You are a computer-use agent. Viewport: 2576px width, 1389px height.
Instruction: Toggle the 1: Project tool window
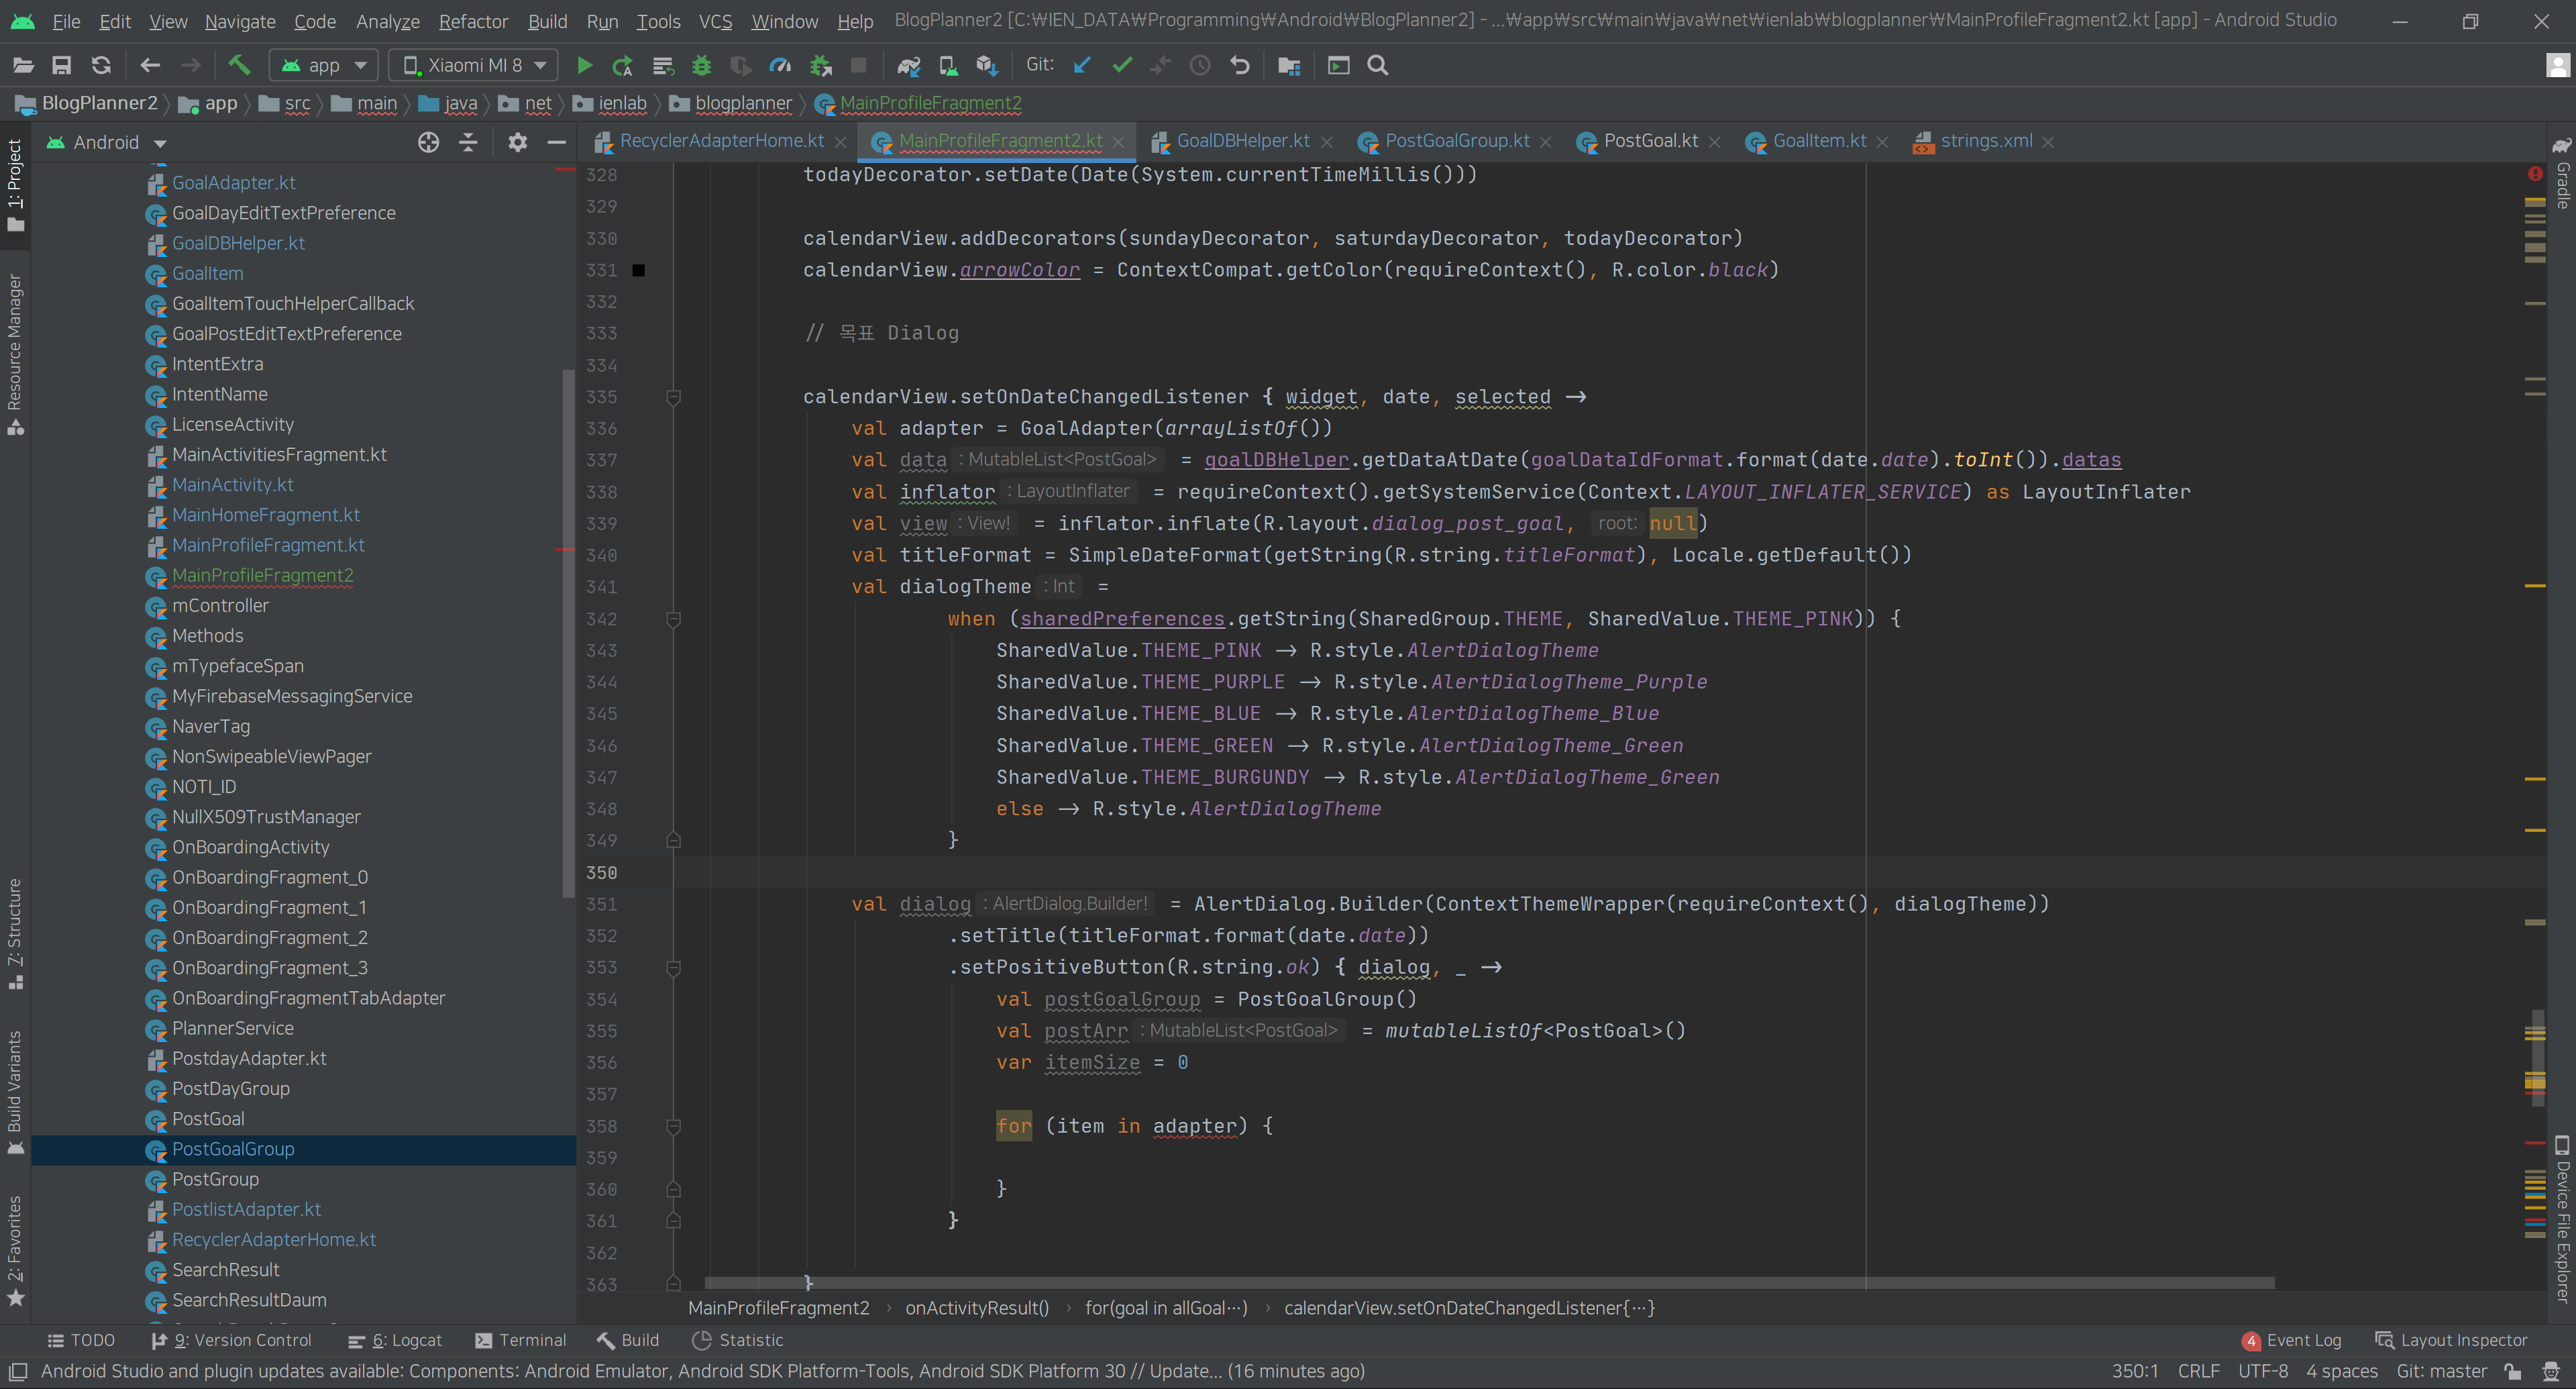[x=15, y=184]
